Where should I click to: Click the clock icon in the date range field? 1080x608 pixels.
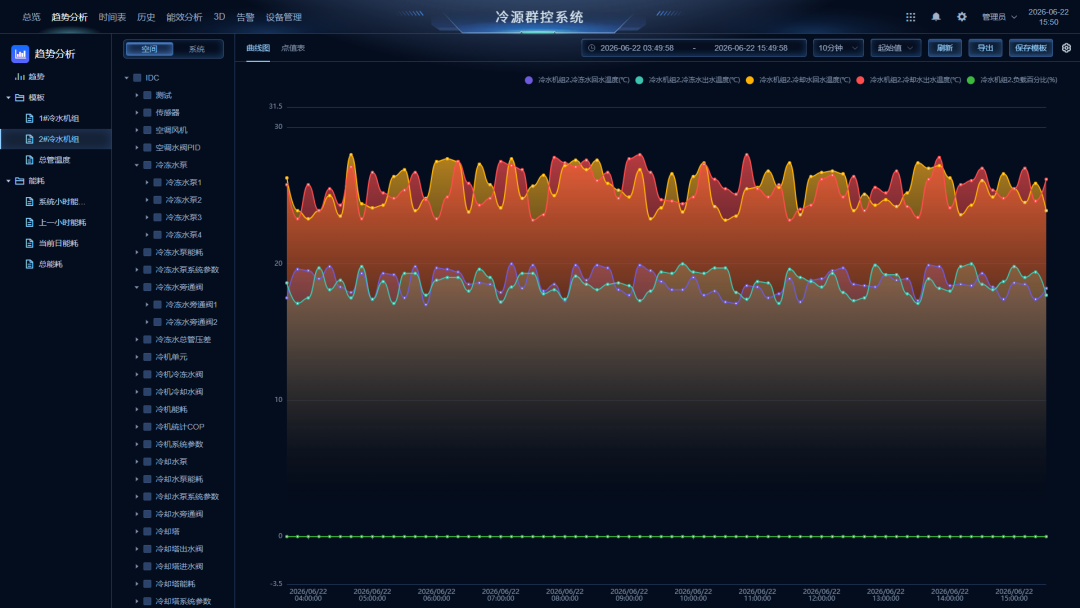pyautogui.click(x=592, y=48)
